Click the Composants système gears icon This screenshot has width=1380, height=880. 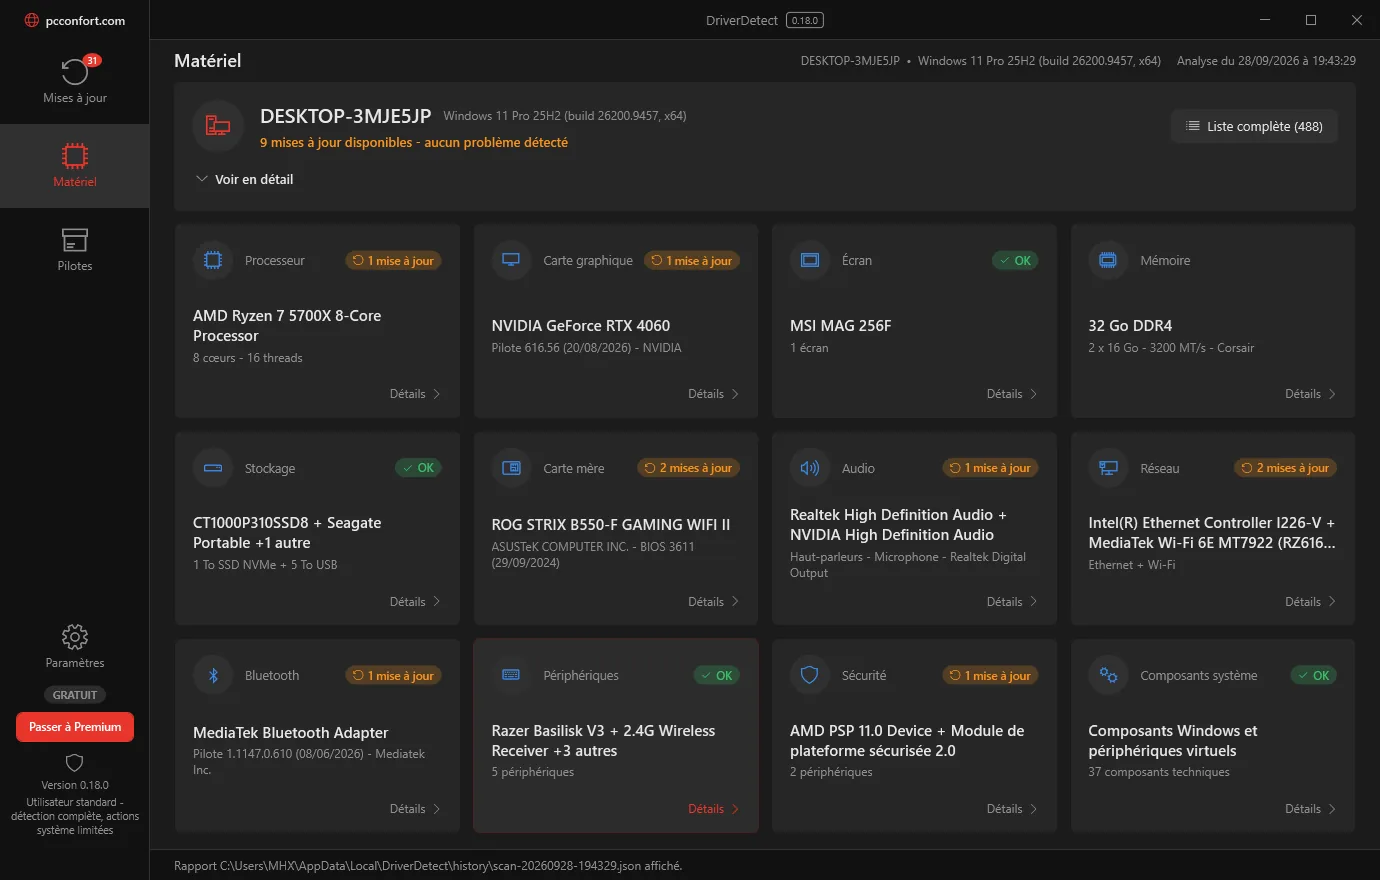pos(1108,675)
